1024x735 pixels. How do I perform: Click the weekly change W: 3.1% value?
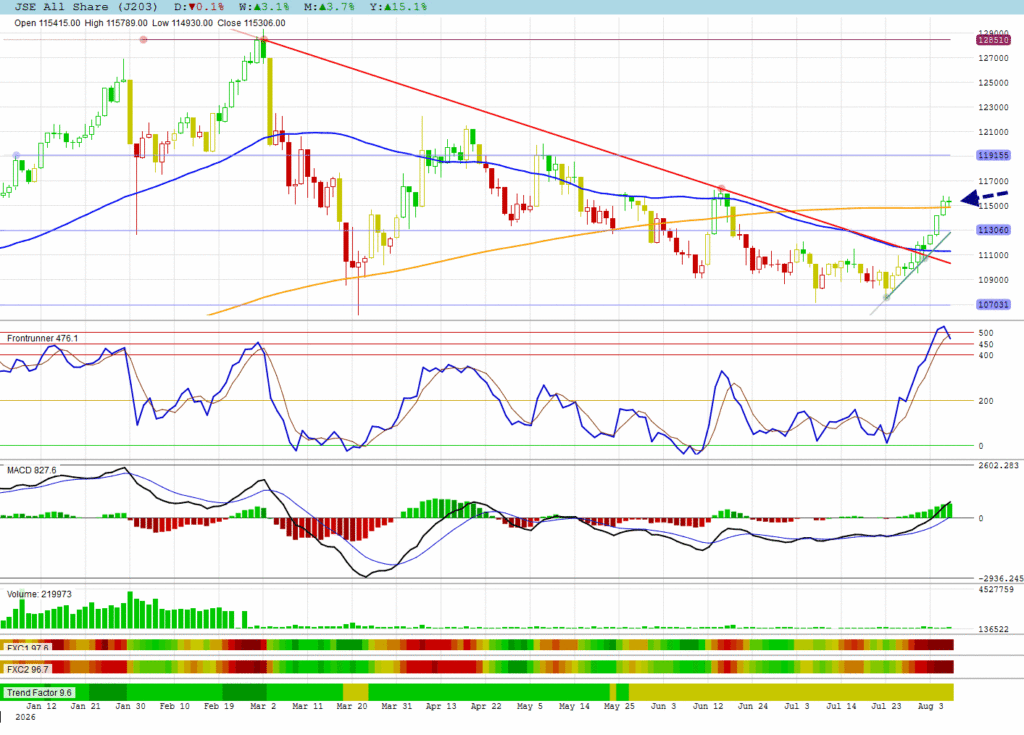[x=264, y=7]
